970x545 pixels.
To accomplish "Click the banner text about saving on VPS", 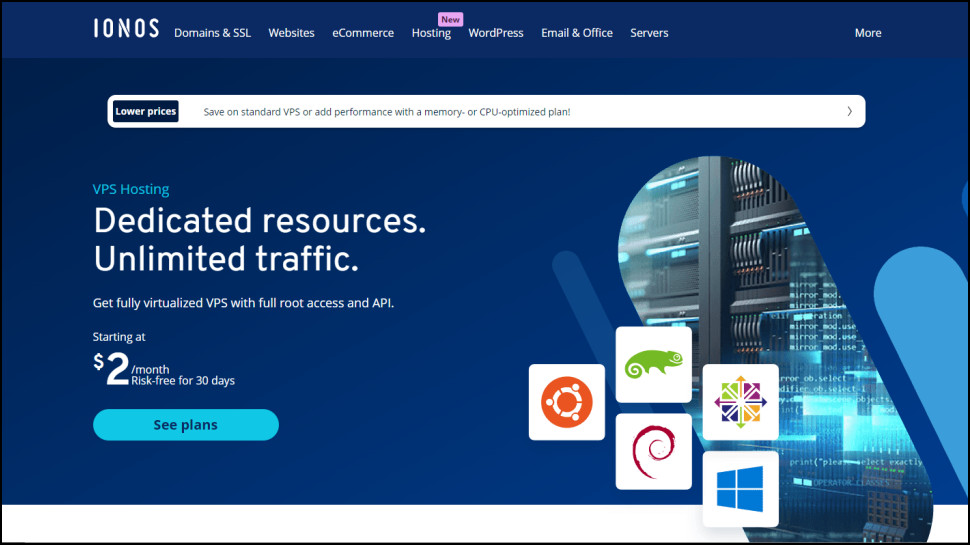I will tap(387, 112).
